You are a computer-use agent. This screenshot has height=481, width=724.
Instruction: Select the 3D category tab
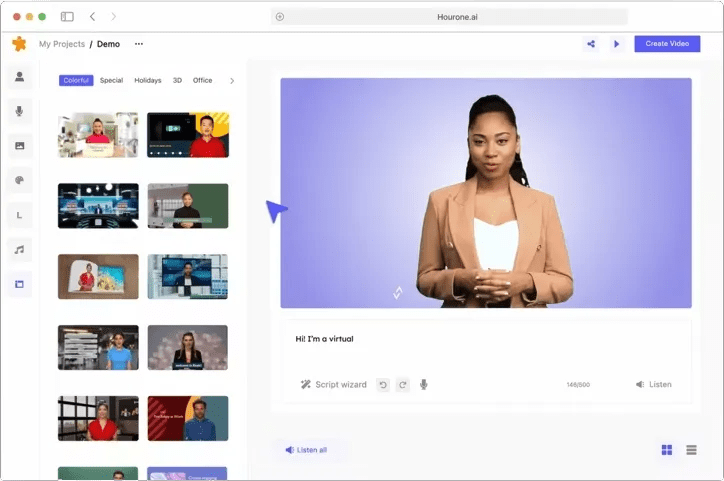point(177,80)
